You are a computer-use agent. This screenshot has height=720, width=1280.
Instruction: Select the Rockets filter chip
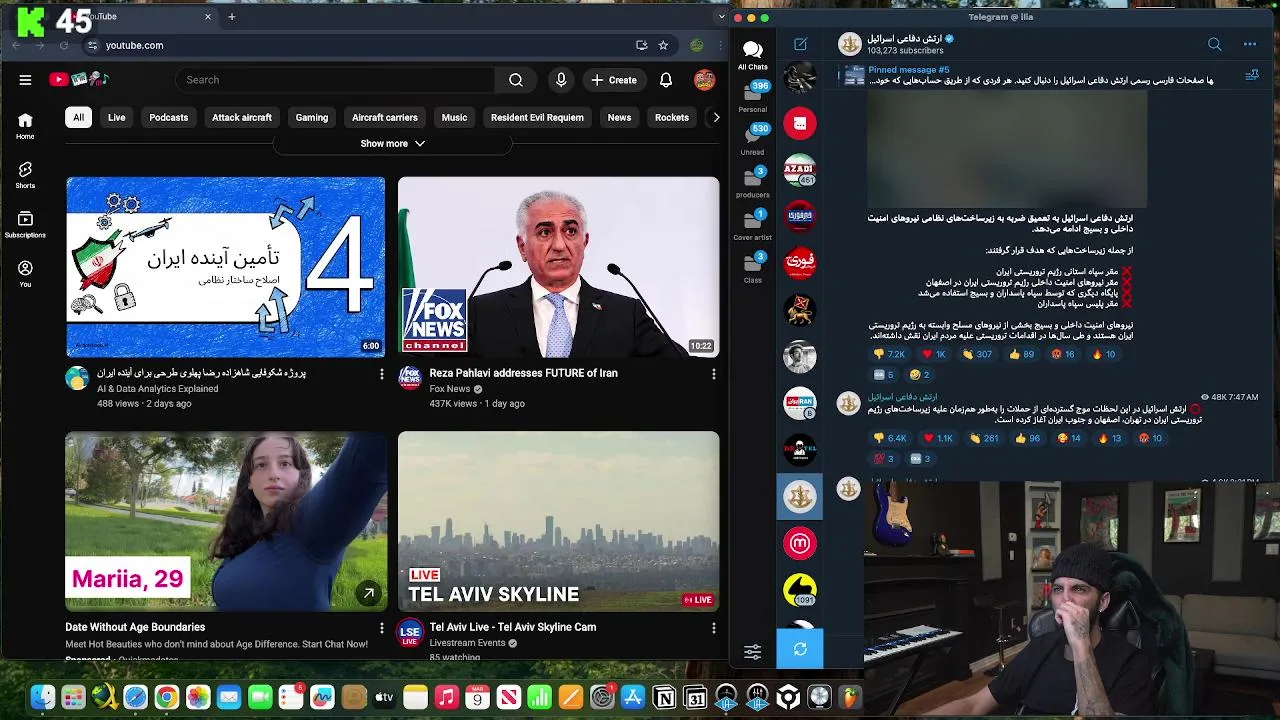click(672, 118)
